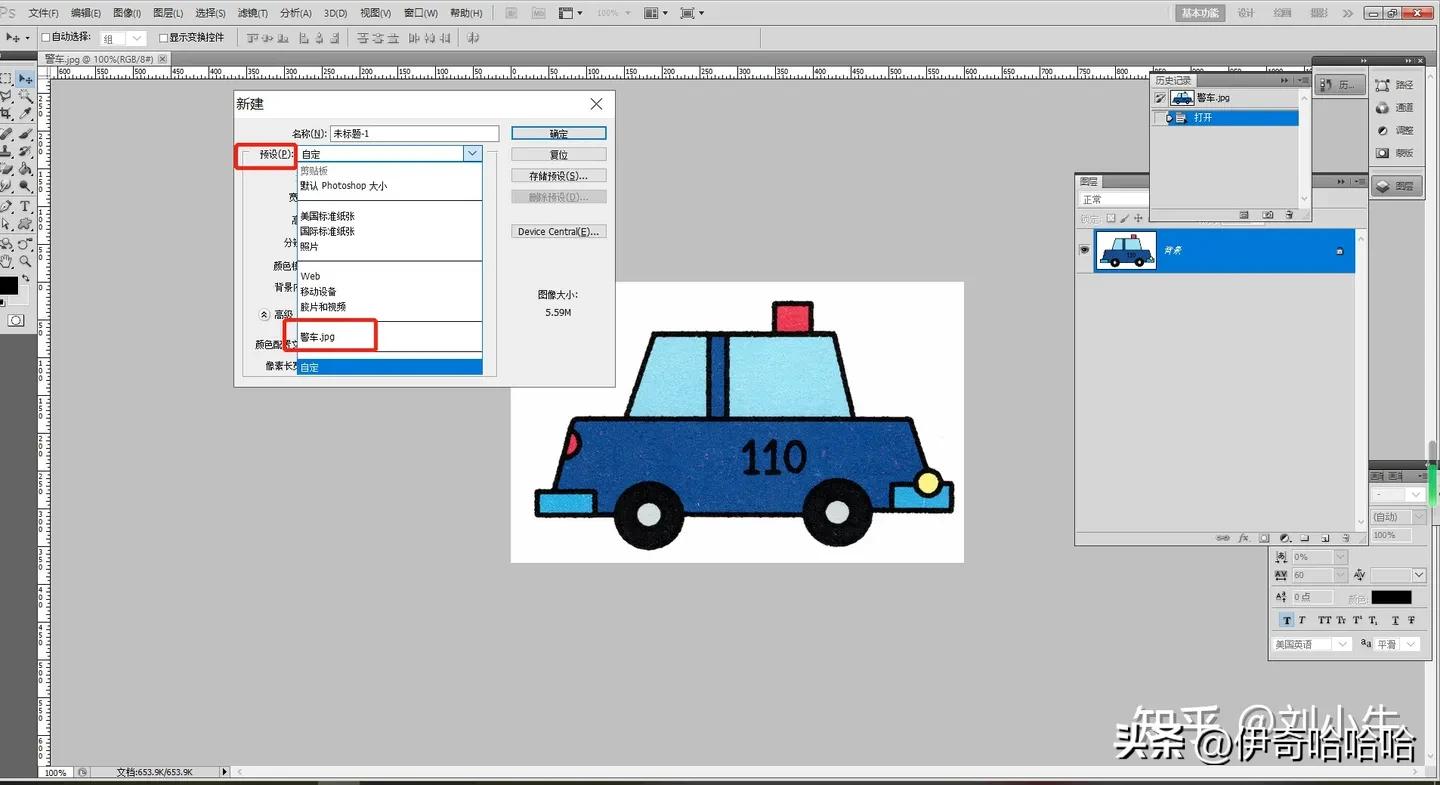Pick the Move tool in toolbox
This screenshot has width=1440, height=785.
point(25,79)
